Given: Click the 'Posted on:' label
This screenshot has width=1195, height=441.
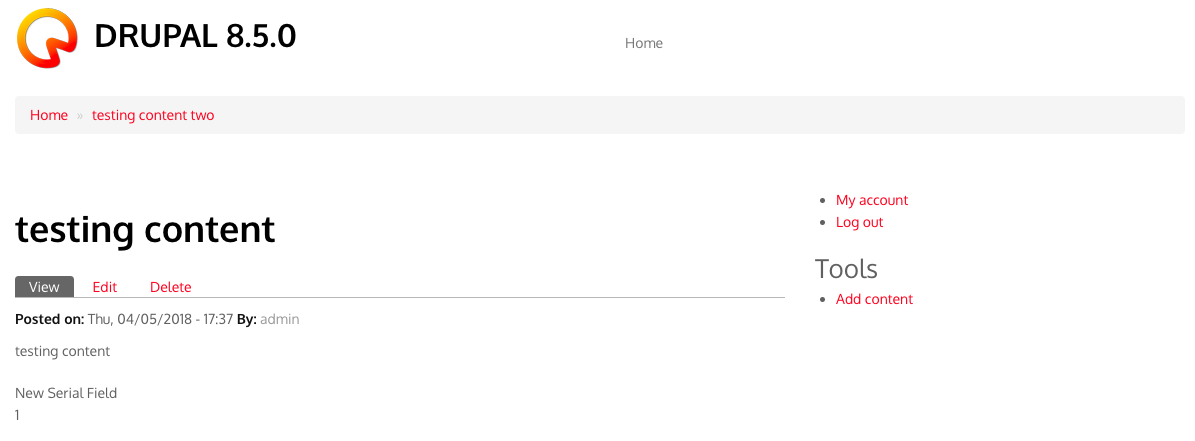Looking at the screenshot, I should click(50, 319).
